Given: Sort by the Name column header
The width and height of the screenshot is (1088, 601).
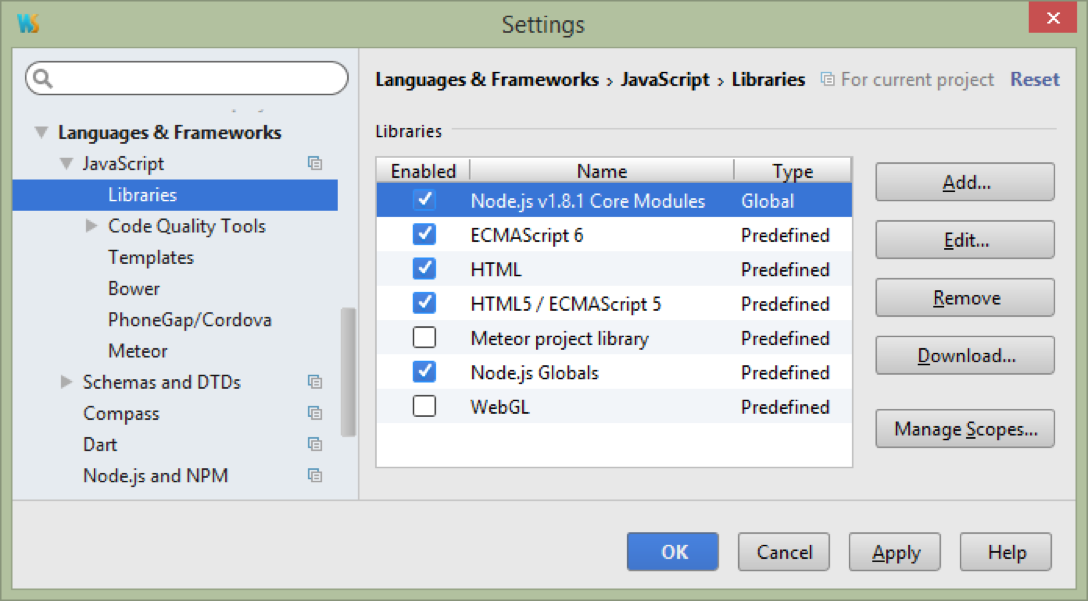Looking at the screenshot, I should (602, 171).
